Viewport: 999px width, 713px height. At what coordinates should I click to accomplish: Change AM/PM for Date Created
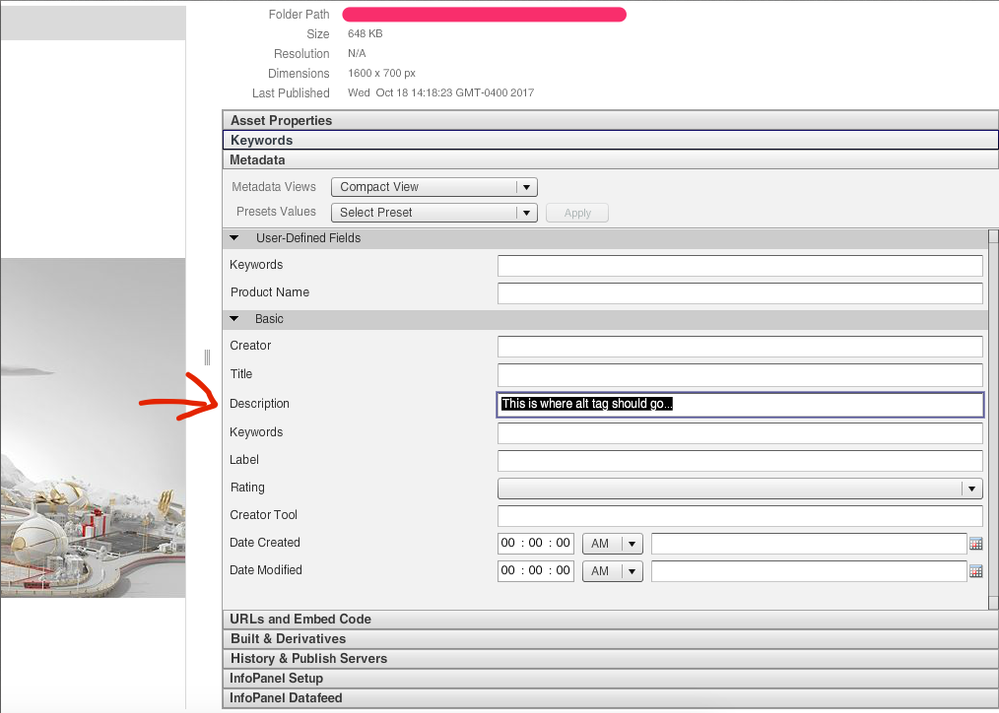point(612,544)
